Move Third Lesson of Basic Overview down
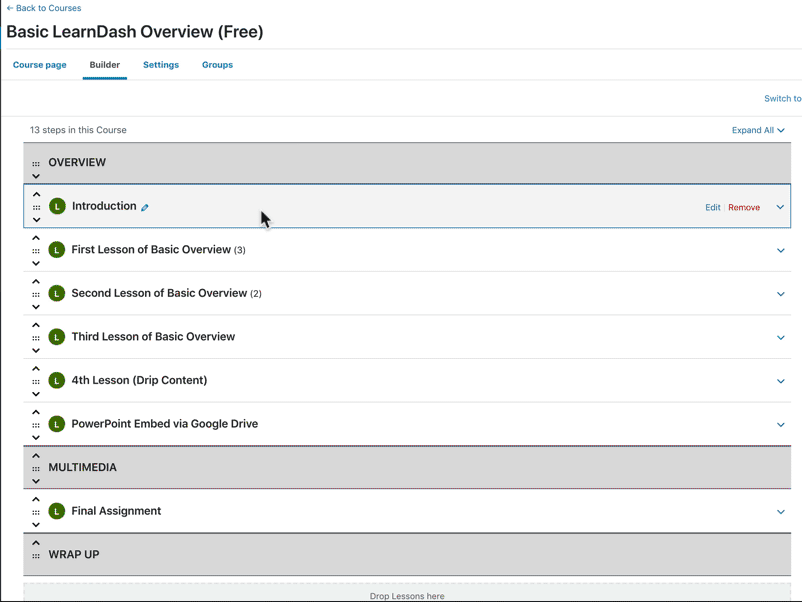 [x=36, y=350]
